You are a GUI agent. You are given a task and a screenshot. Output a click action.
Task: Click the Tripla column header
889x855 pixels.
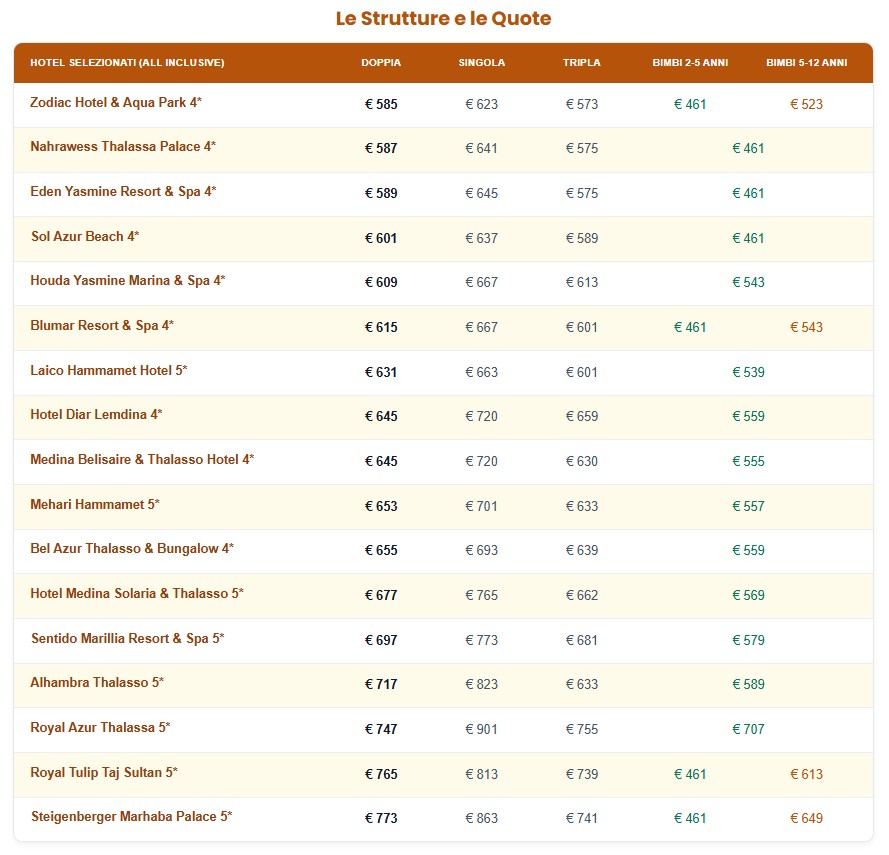click(x=581, y=63)
